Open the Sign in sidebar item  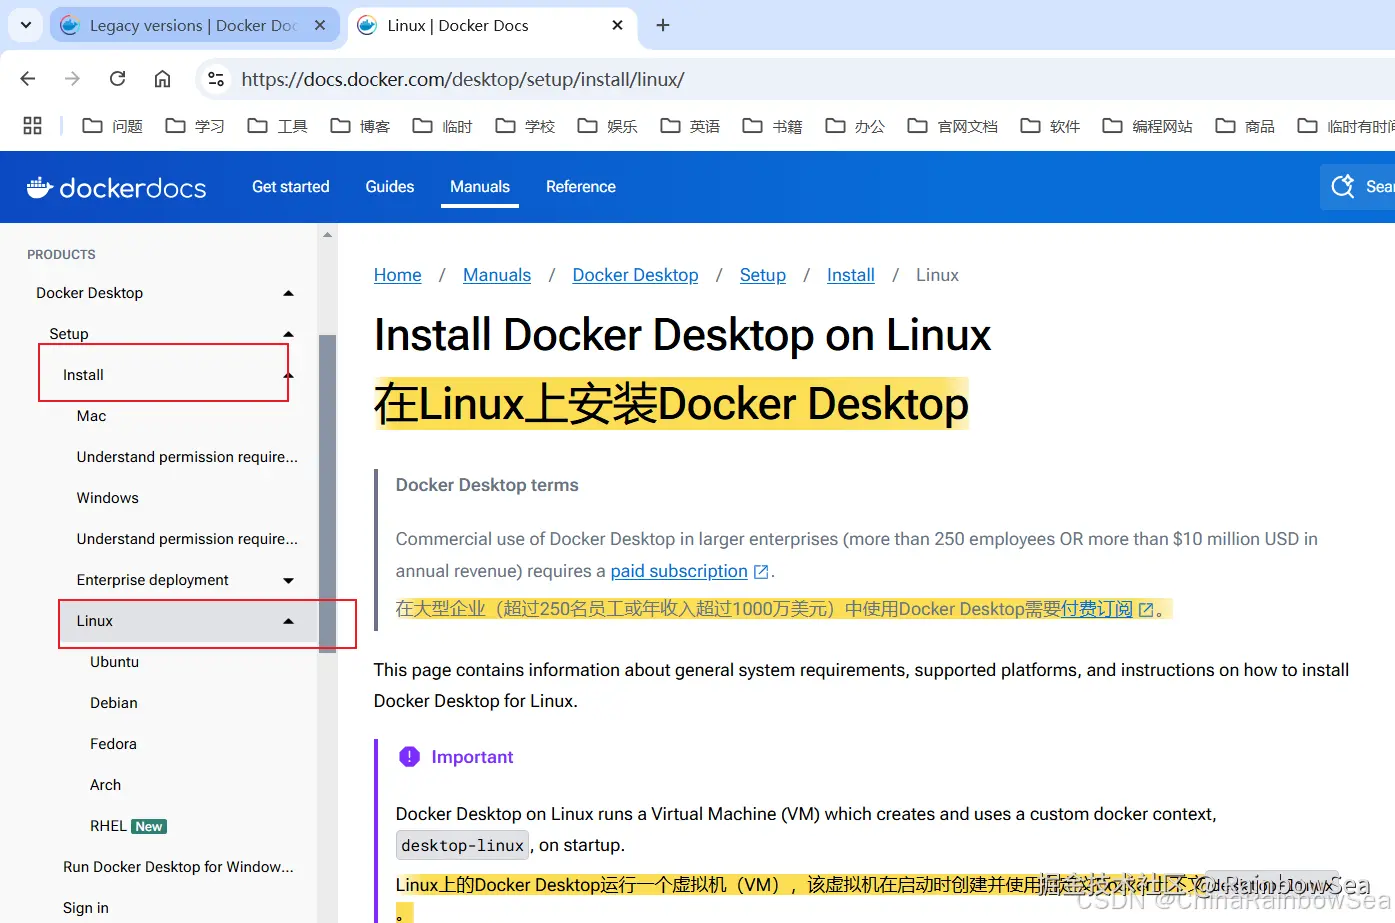coord(85,908)
